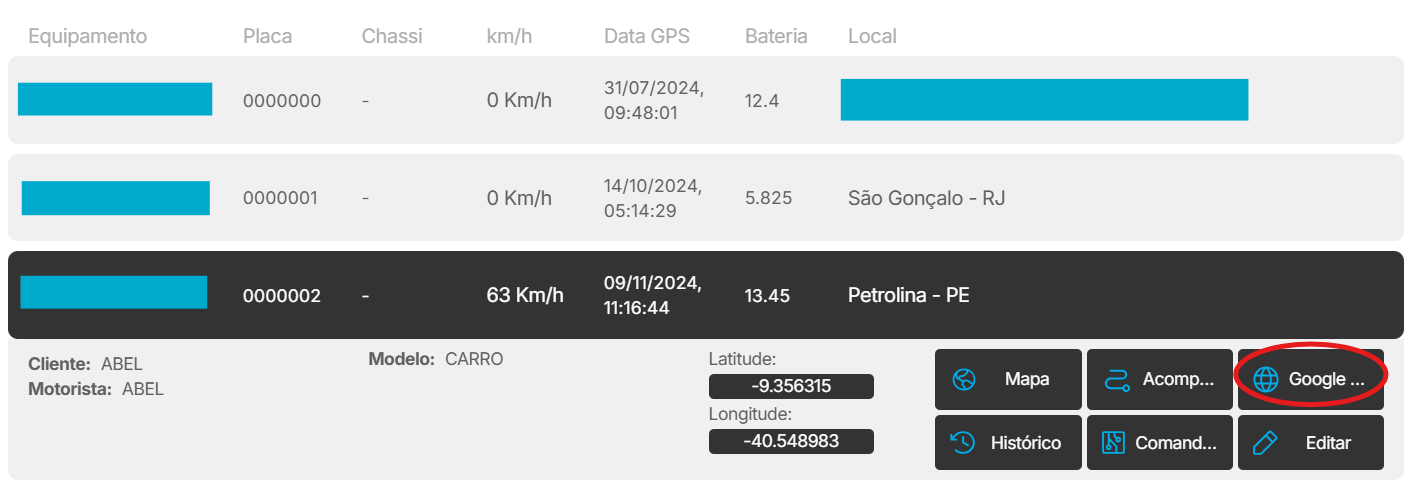Collapse the selected Petrolina - PE row
Viewport: 1416px width, 488px height.
coord(908,295)
